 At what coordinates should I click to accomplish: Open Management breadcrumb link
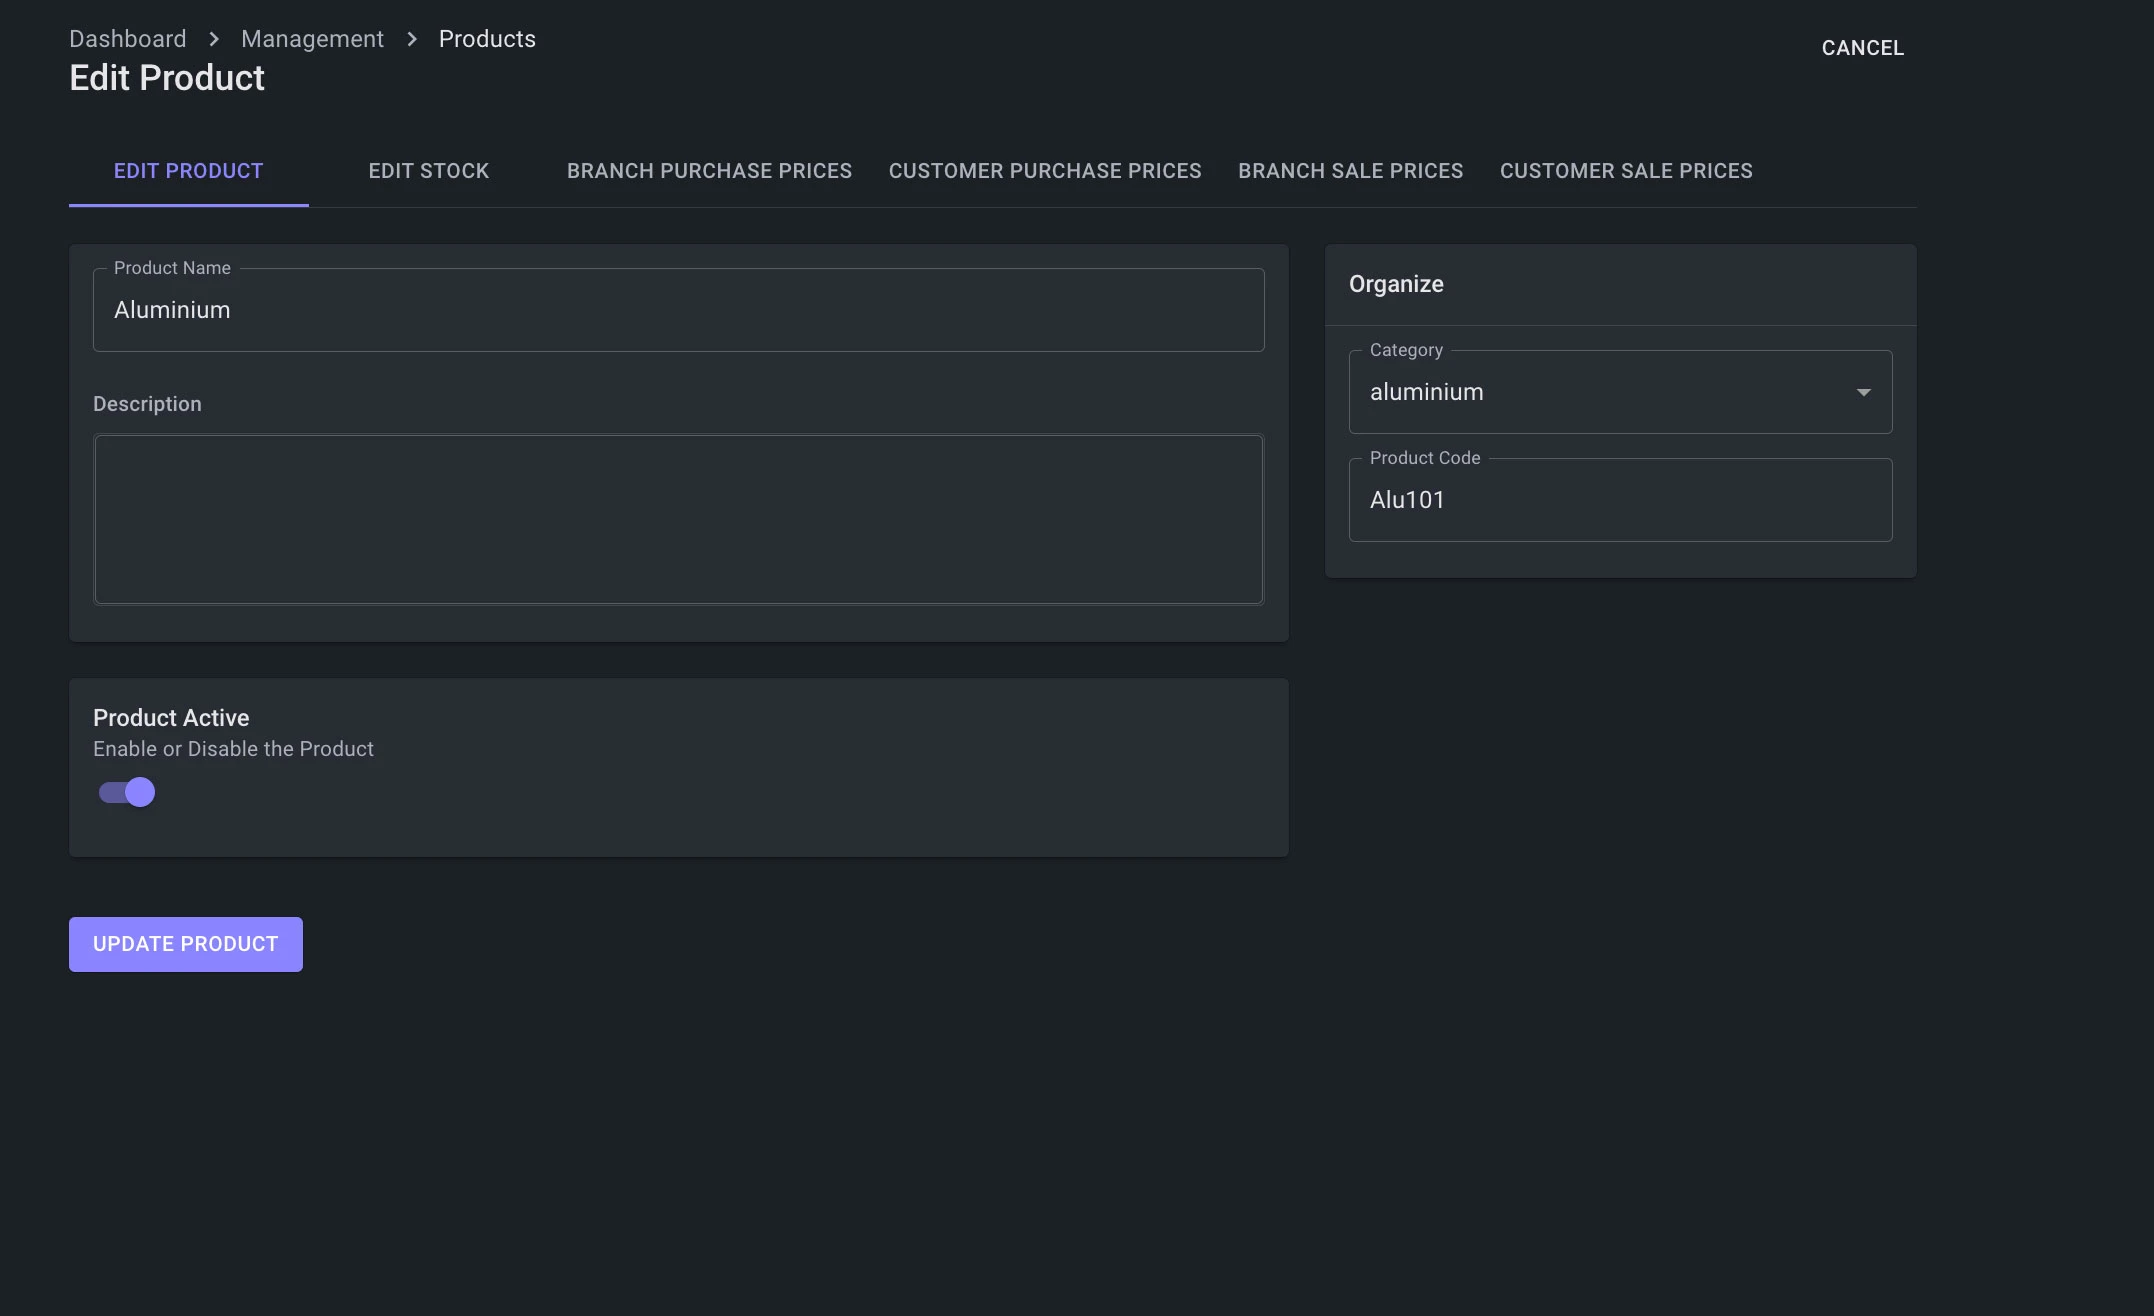point(312,39)
